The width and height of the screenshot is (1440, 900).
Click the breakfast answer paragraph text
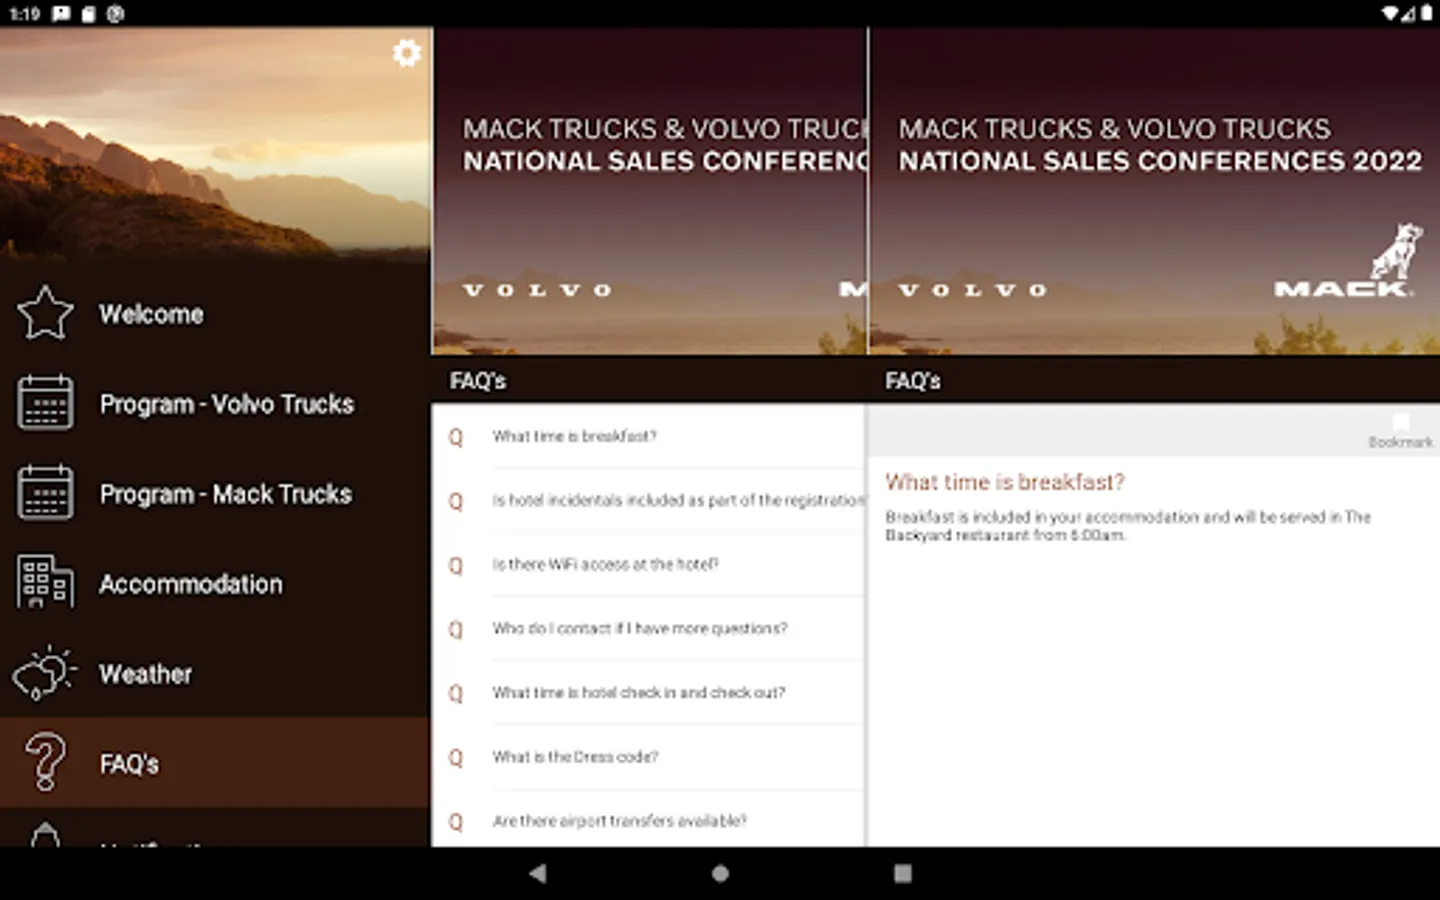[x=1128, y=526]
